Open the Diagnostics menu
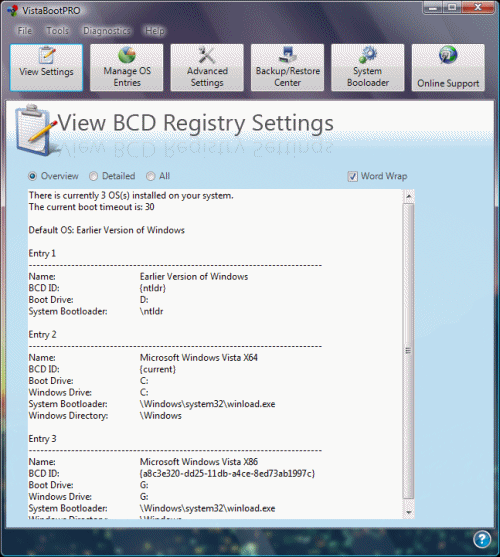The height and width of the screenshot is (557, 500). 107,31
